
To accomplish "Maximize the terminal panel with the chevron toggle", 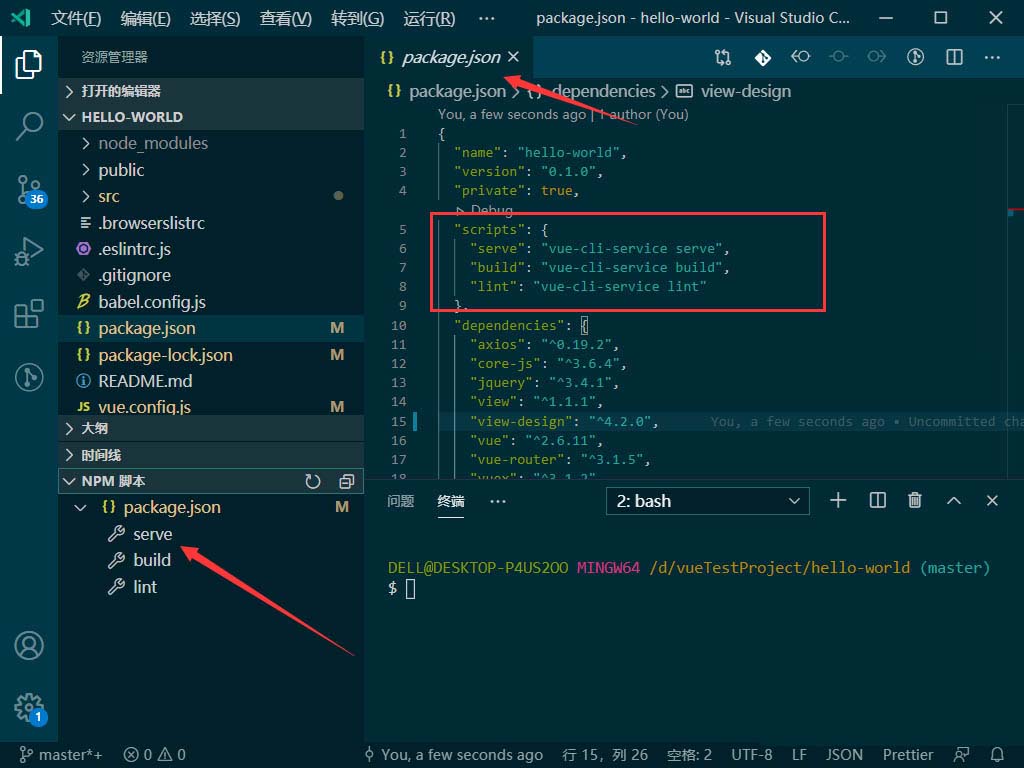I will (x=952, y=500).
